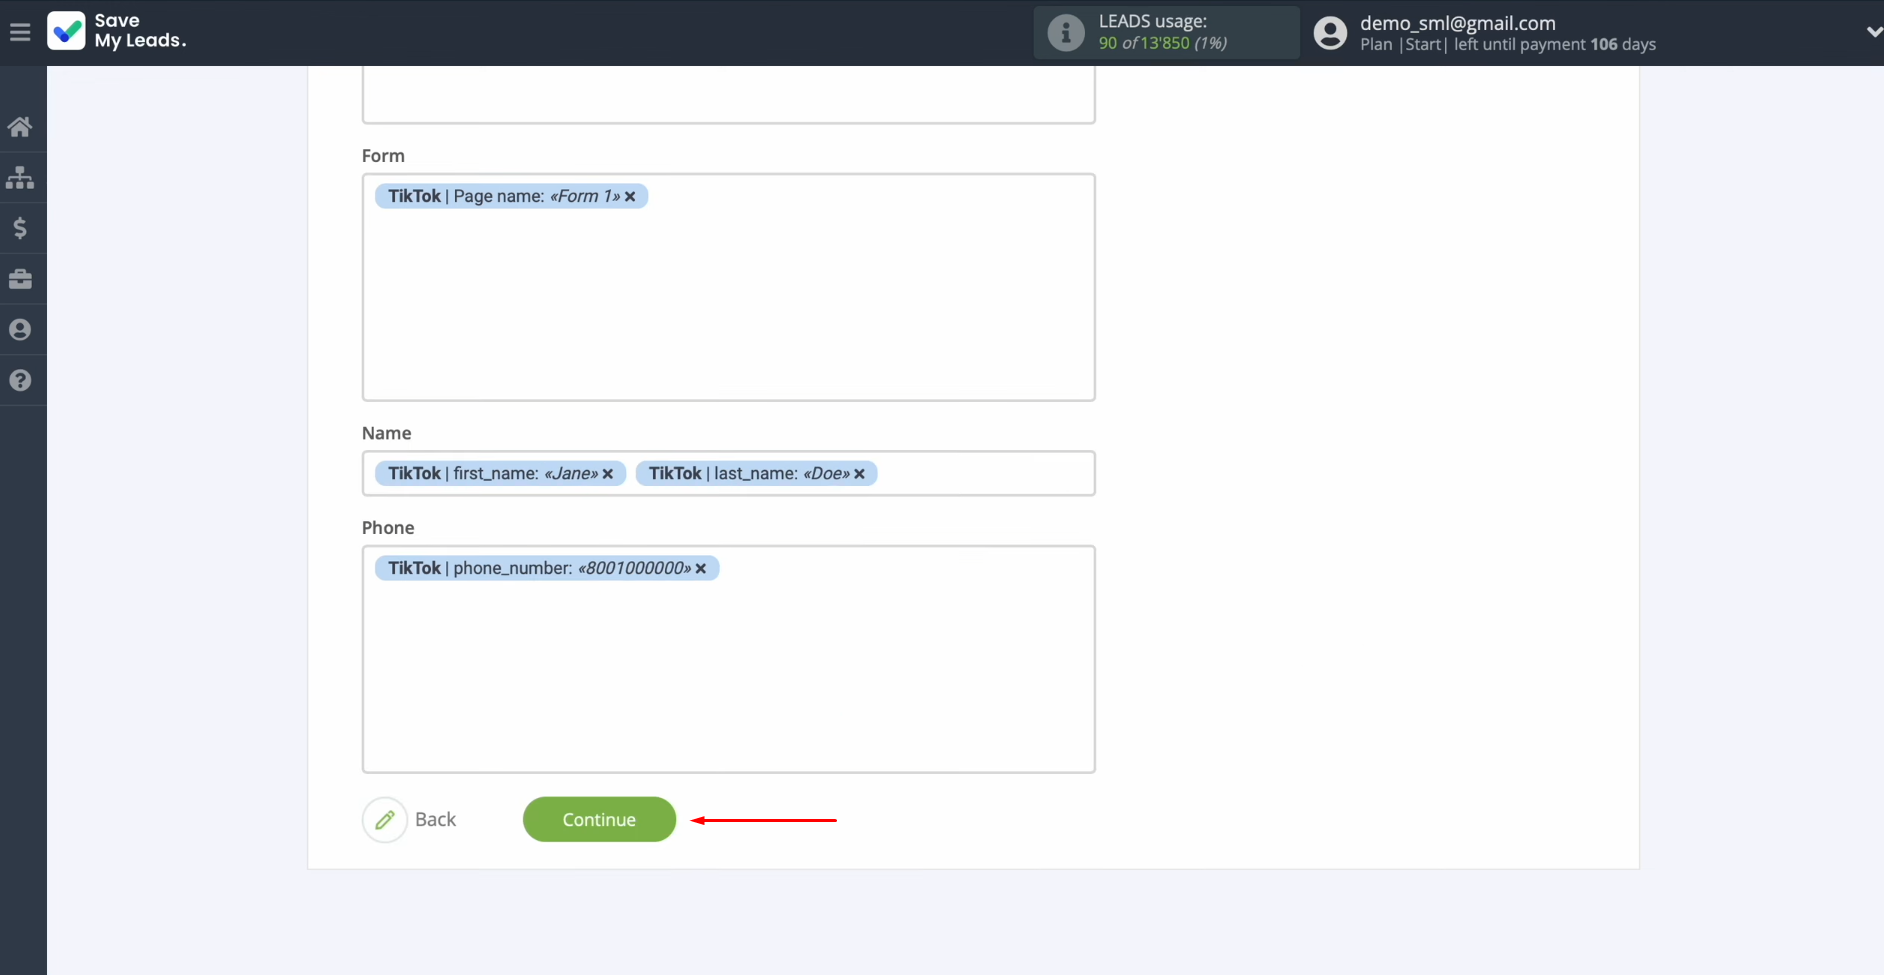This screenshot has height=975, width=1884.
Task: Open the hamburger menu
Action: point(20,32)
